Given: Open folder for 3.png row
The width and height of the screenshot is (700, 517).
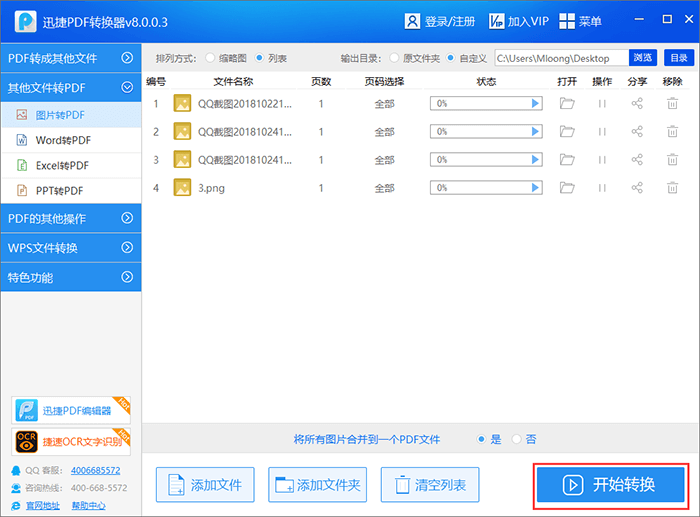Looking at the screenshot, I should 567,188.
